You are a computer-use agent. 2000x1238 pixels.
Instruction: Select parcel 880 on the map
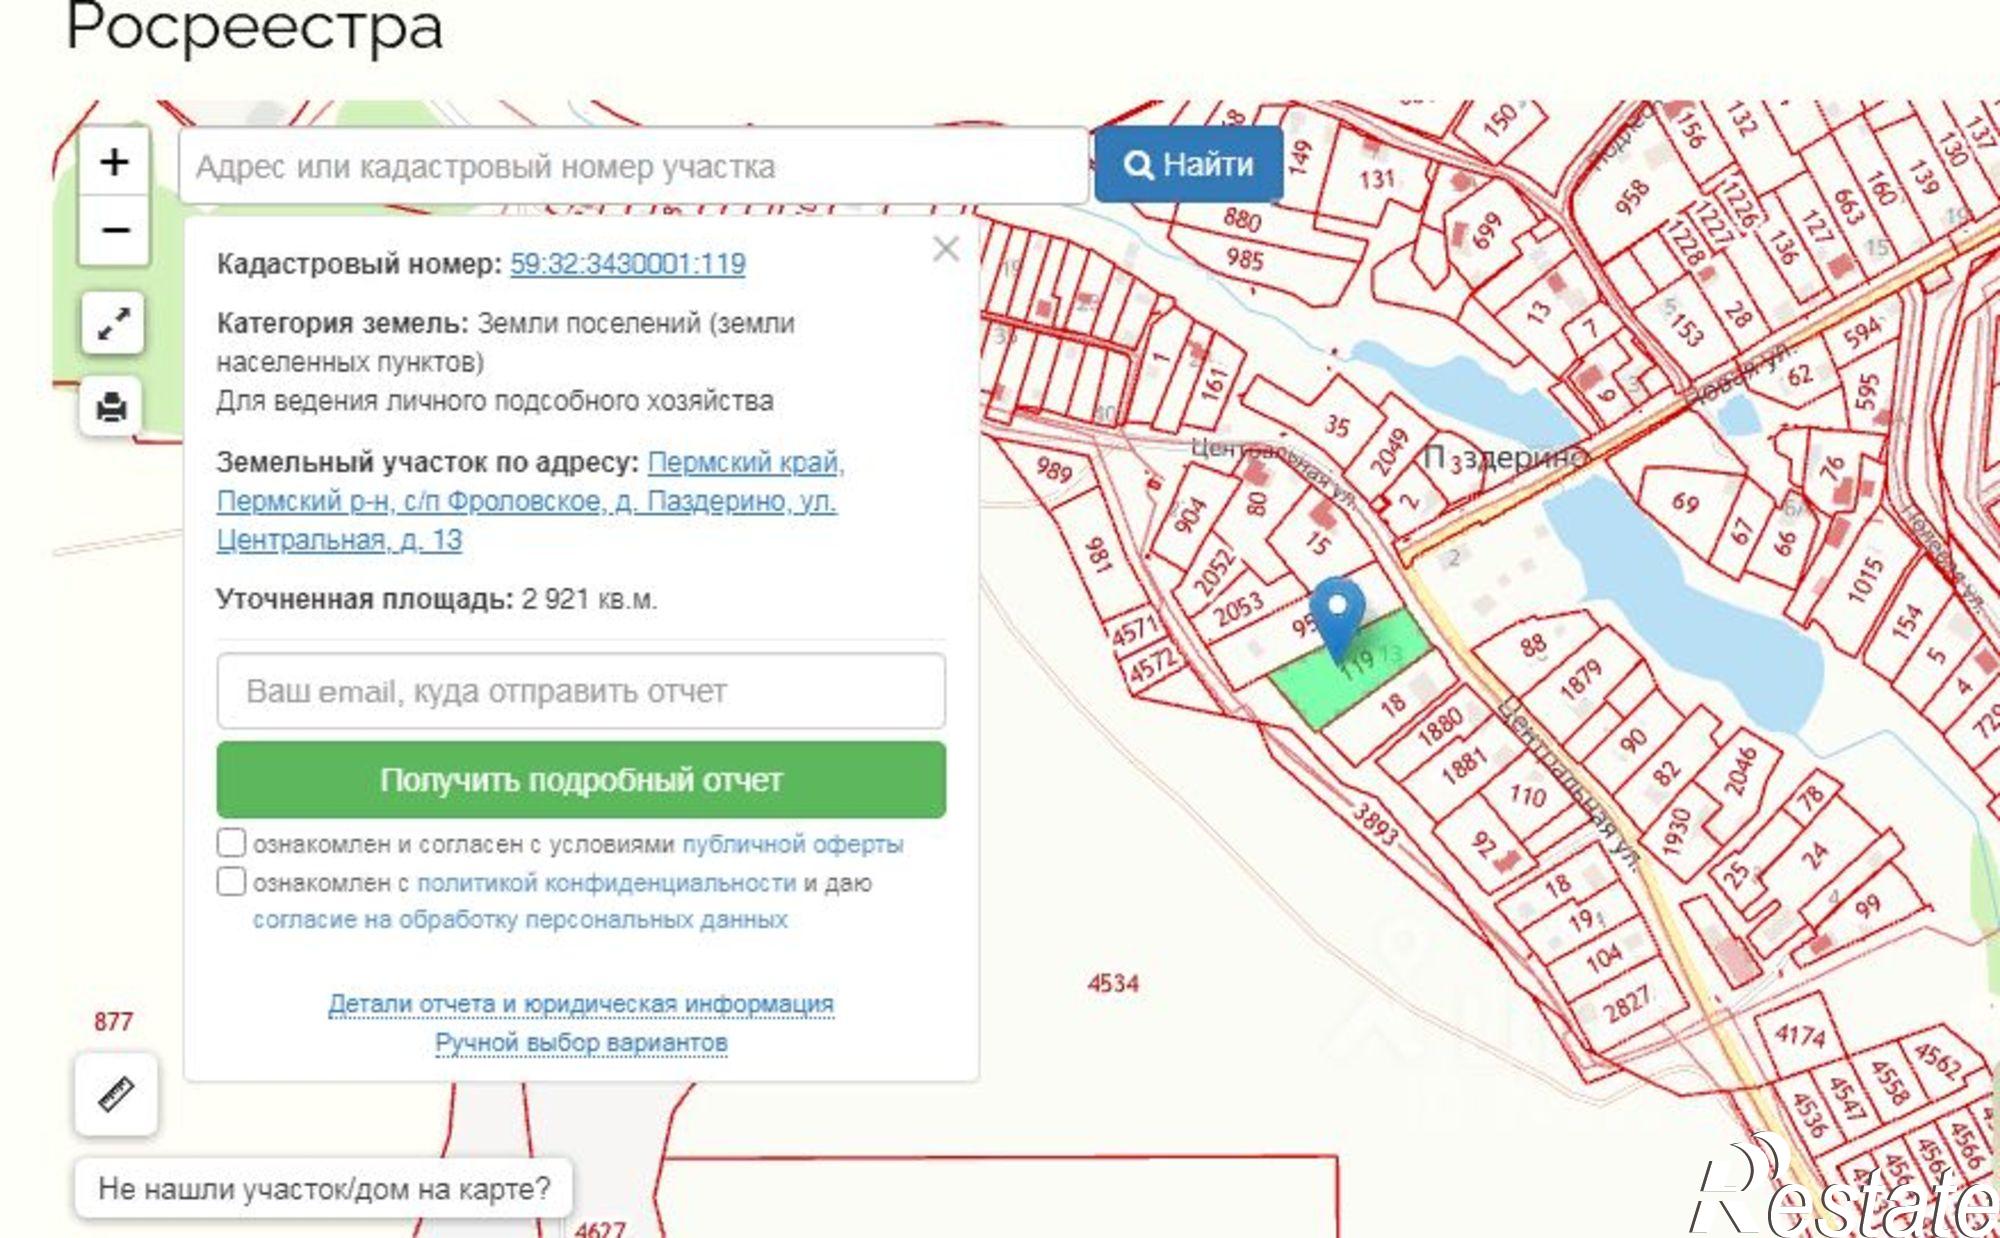(x=1241, y=219)
